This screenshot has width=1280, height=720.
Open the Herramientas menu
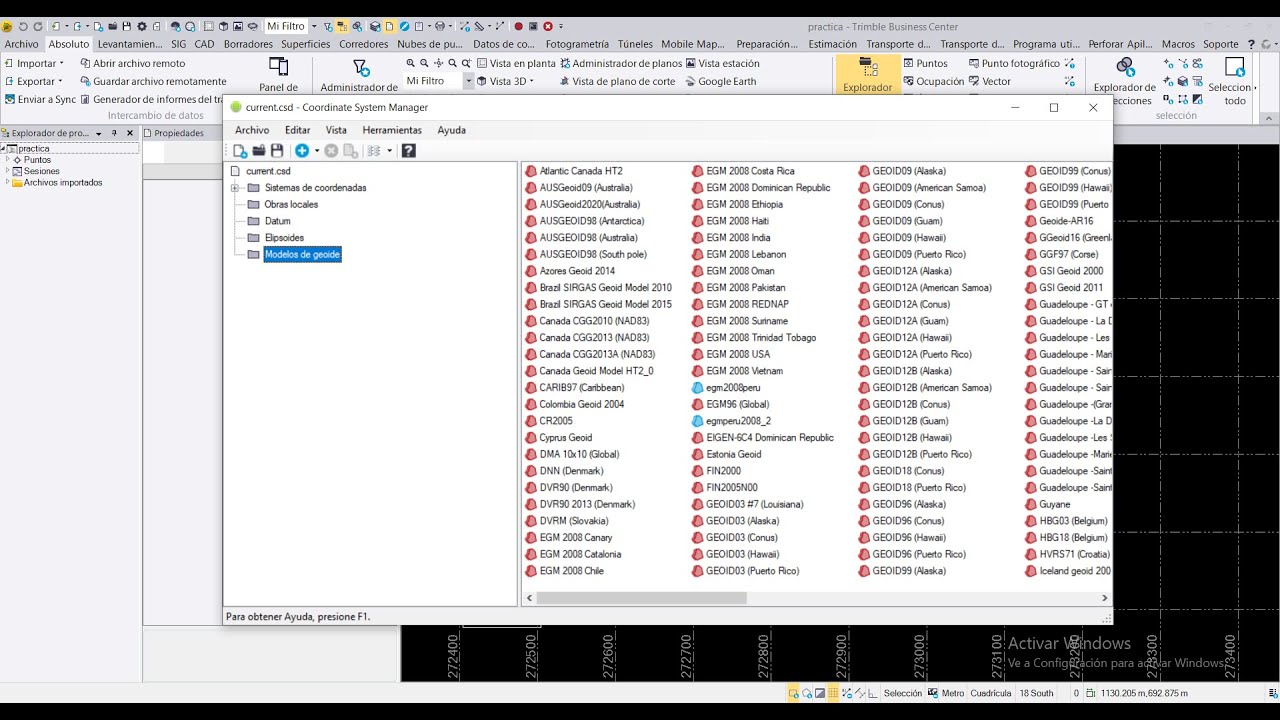[x=392, y=130]
